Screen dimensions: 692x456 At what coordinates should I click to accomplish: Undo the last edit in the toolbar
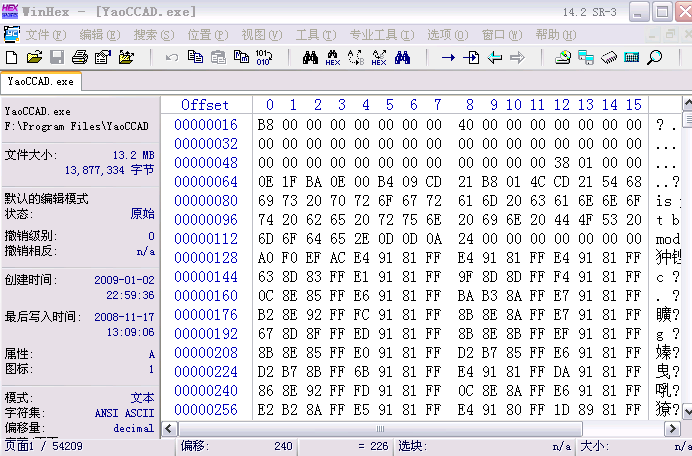[172, 57]
